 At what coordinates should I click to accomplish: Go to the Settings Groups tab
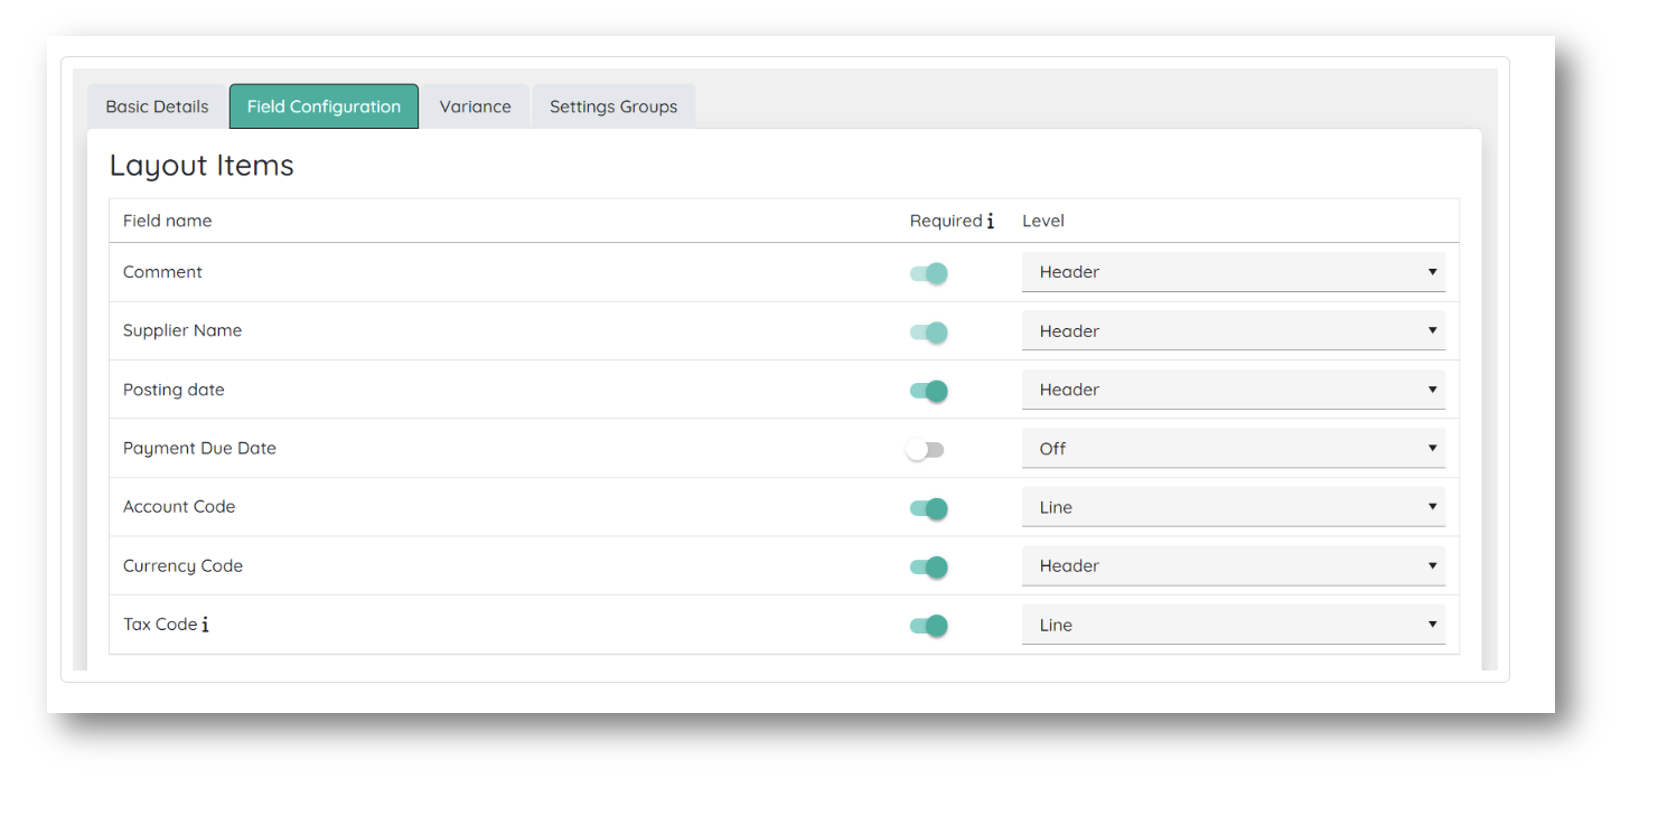613,107
